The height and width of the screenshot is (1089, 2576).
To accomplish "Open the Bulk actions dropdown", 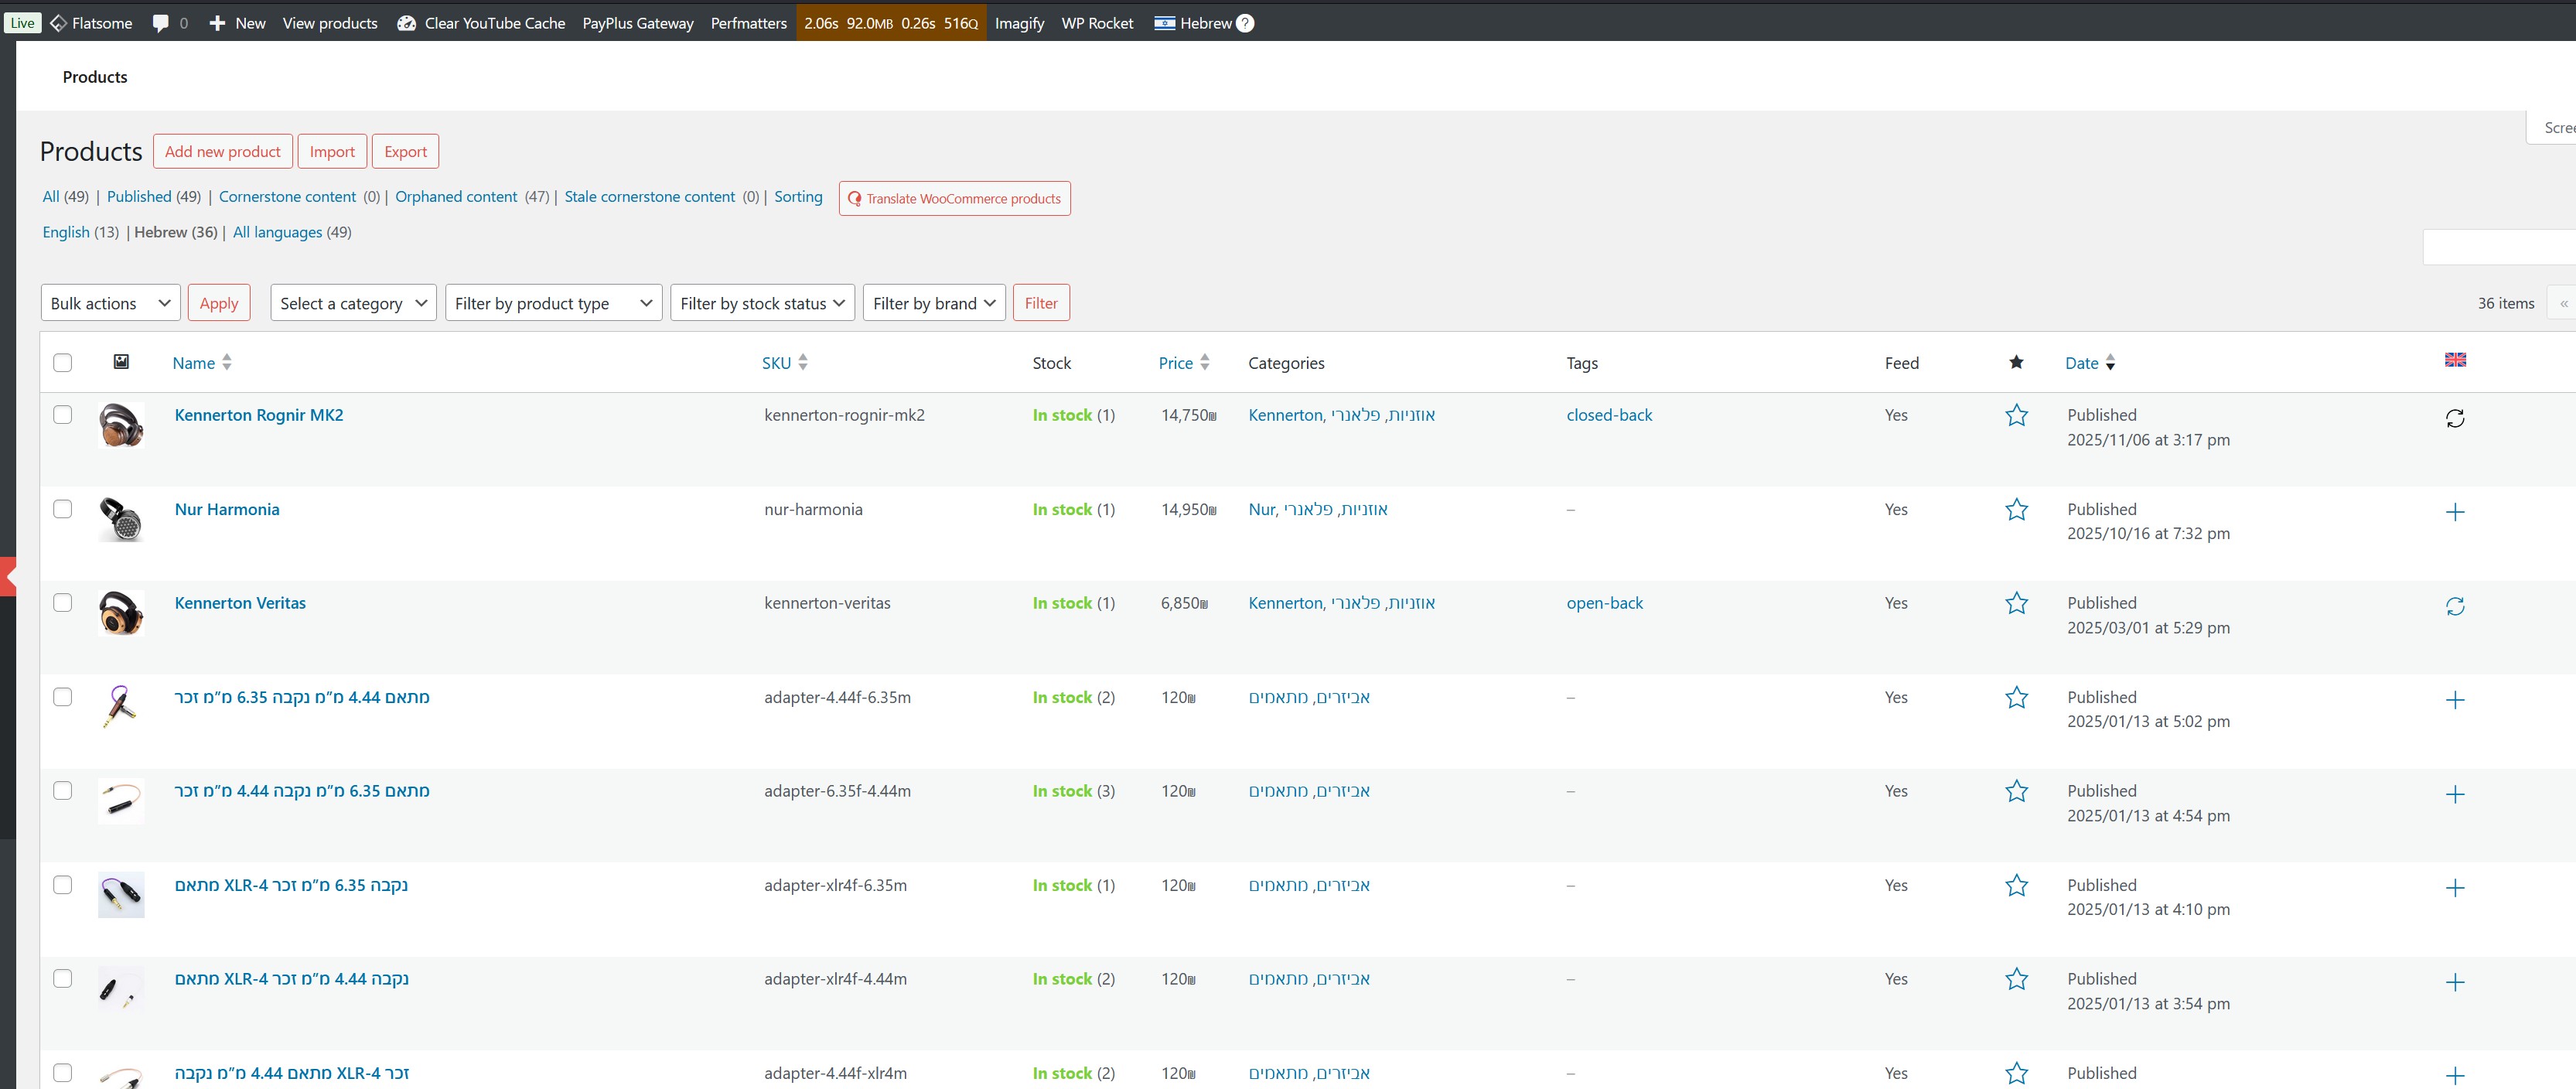I will [110, 303].
